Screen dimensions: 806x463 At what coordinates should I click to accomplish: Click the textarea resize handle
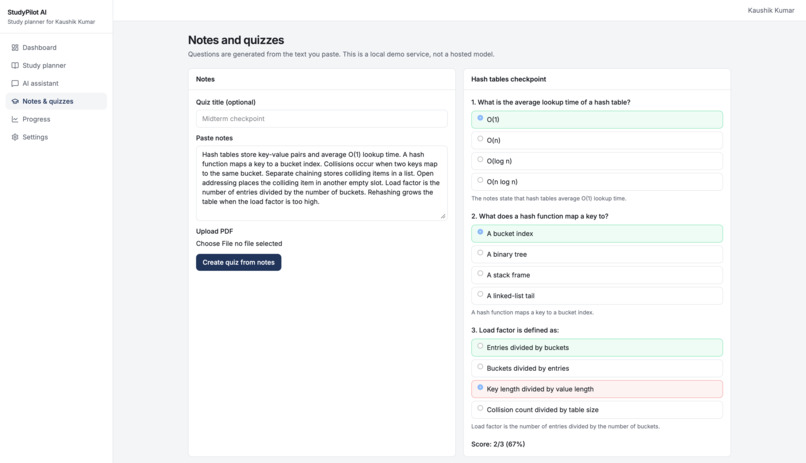pos(443,216)
